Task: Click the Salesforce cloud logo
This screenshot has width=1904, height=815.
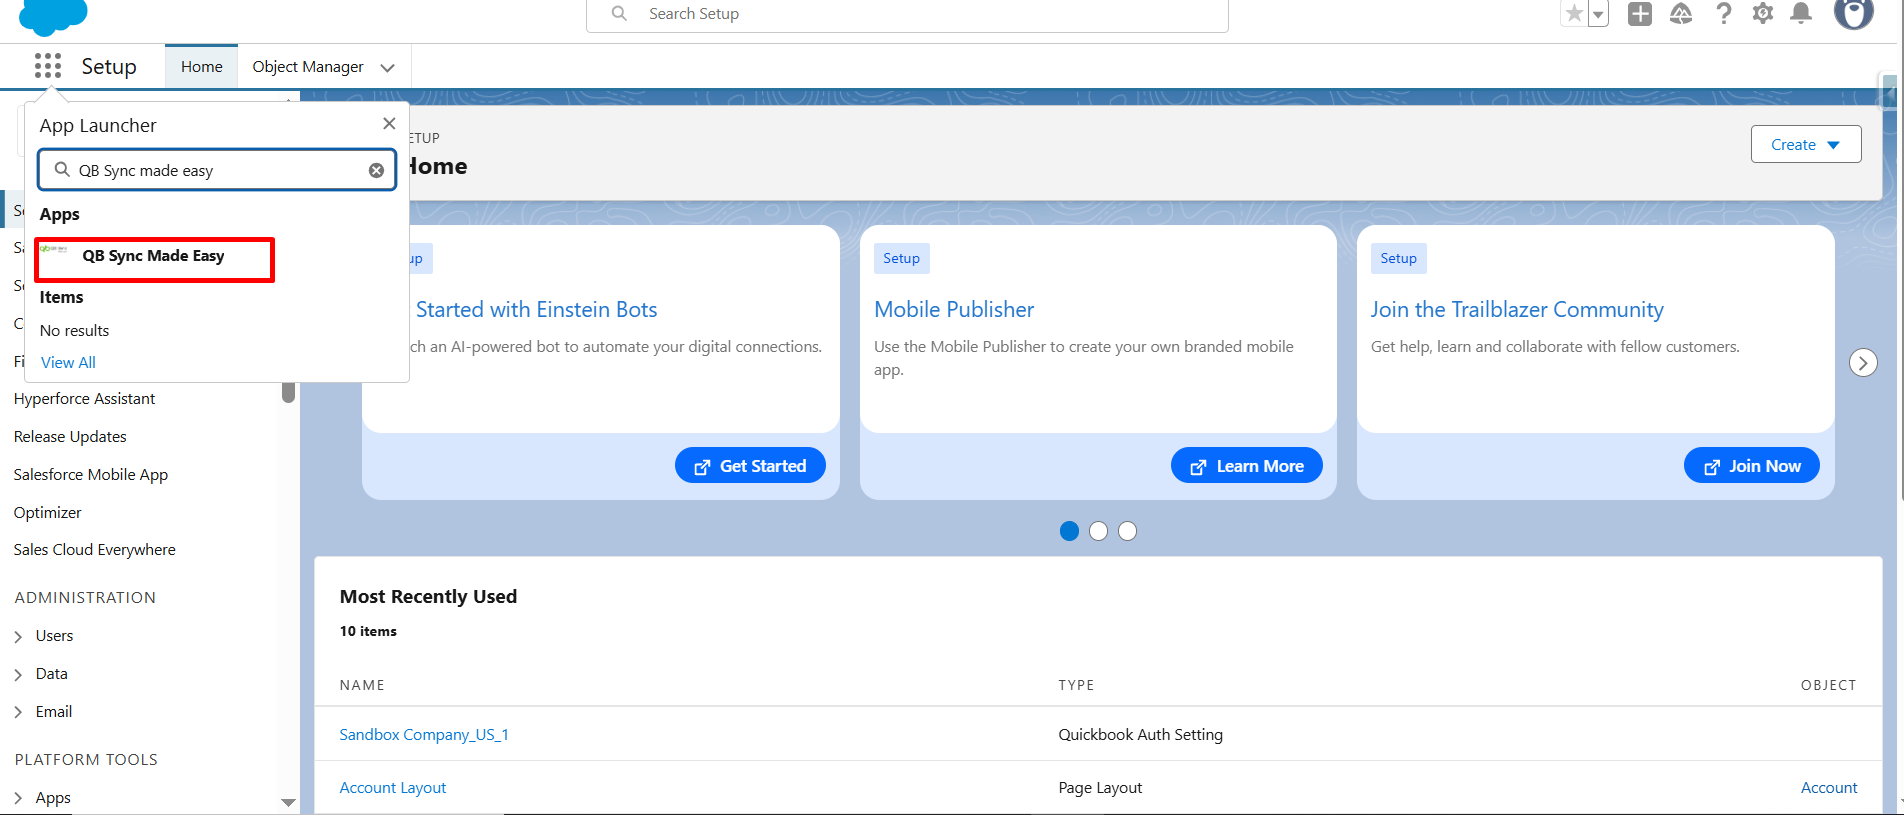Action: tap(54, 17)
